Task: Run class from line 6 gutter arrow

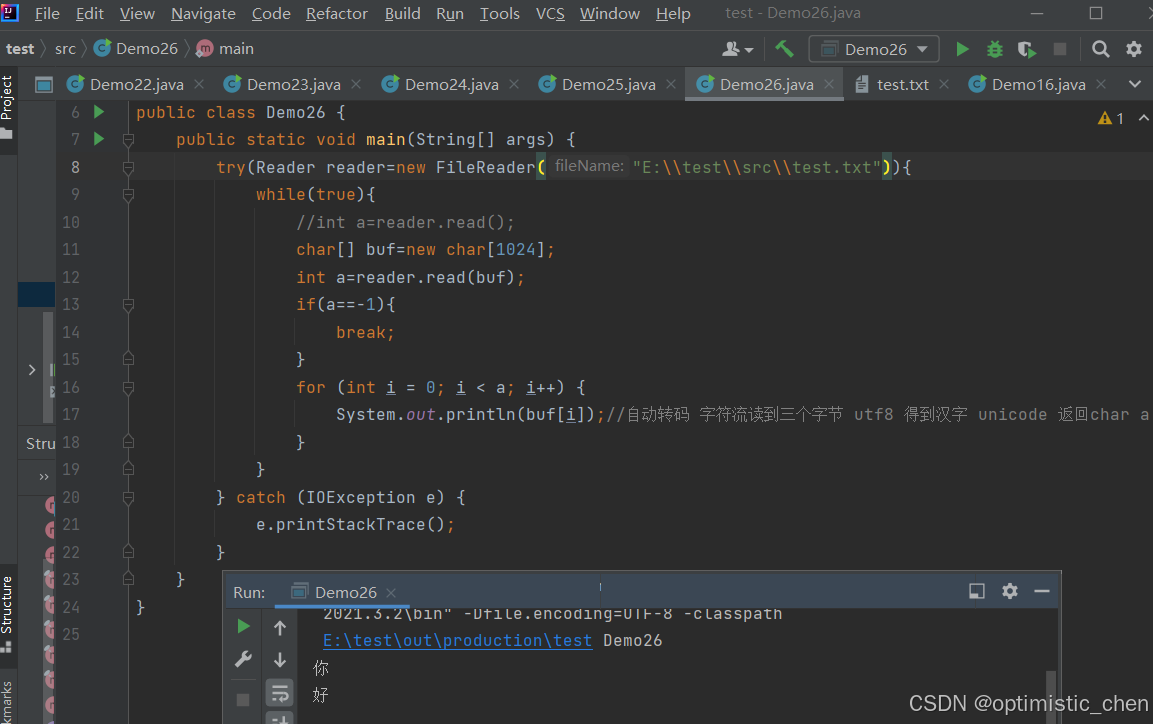Action: [99, 112]
